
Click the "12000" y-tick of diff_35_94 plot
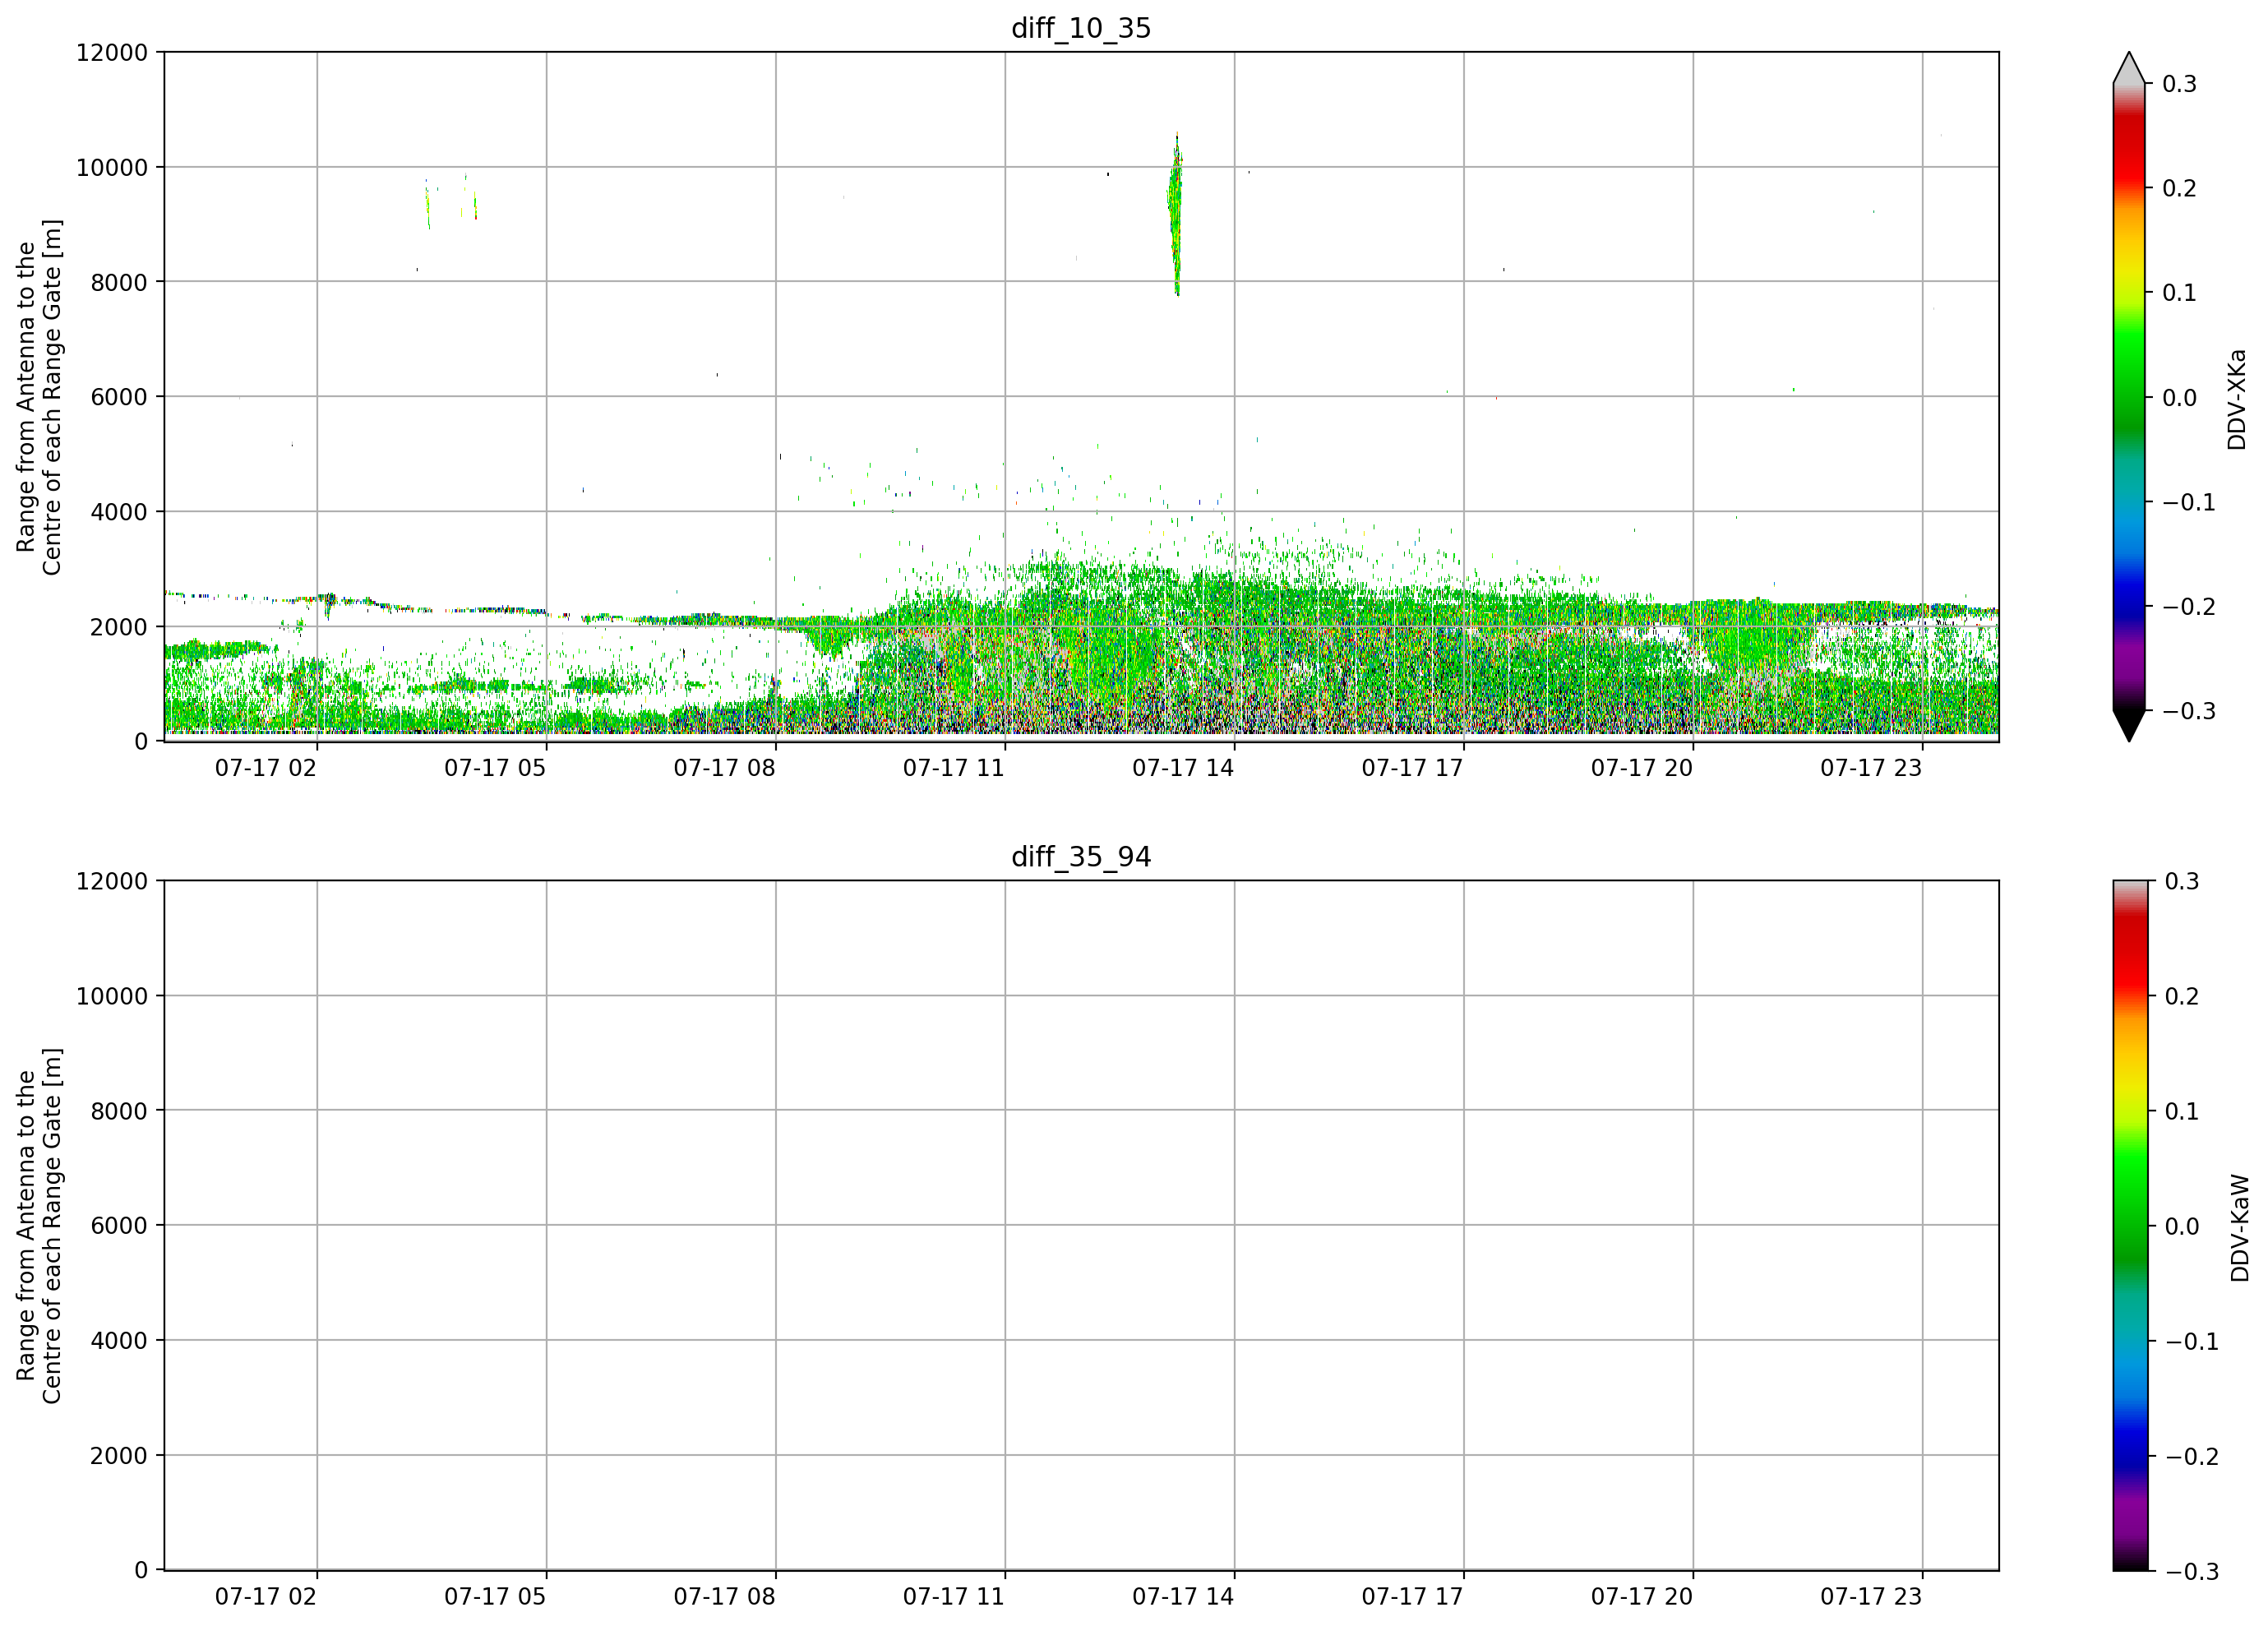(112, 882)
